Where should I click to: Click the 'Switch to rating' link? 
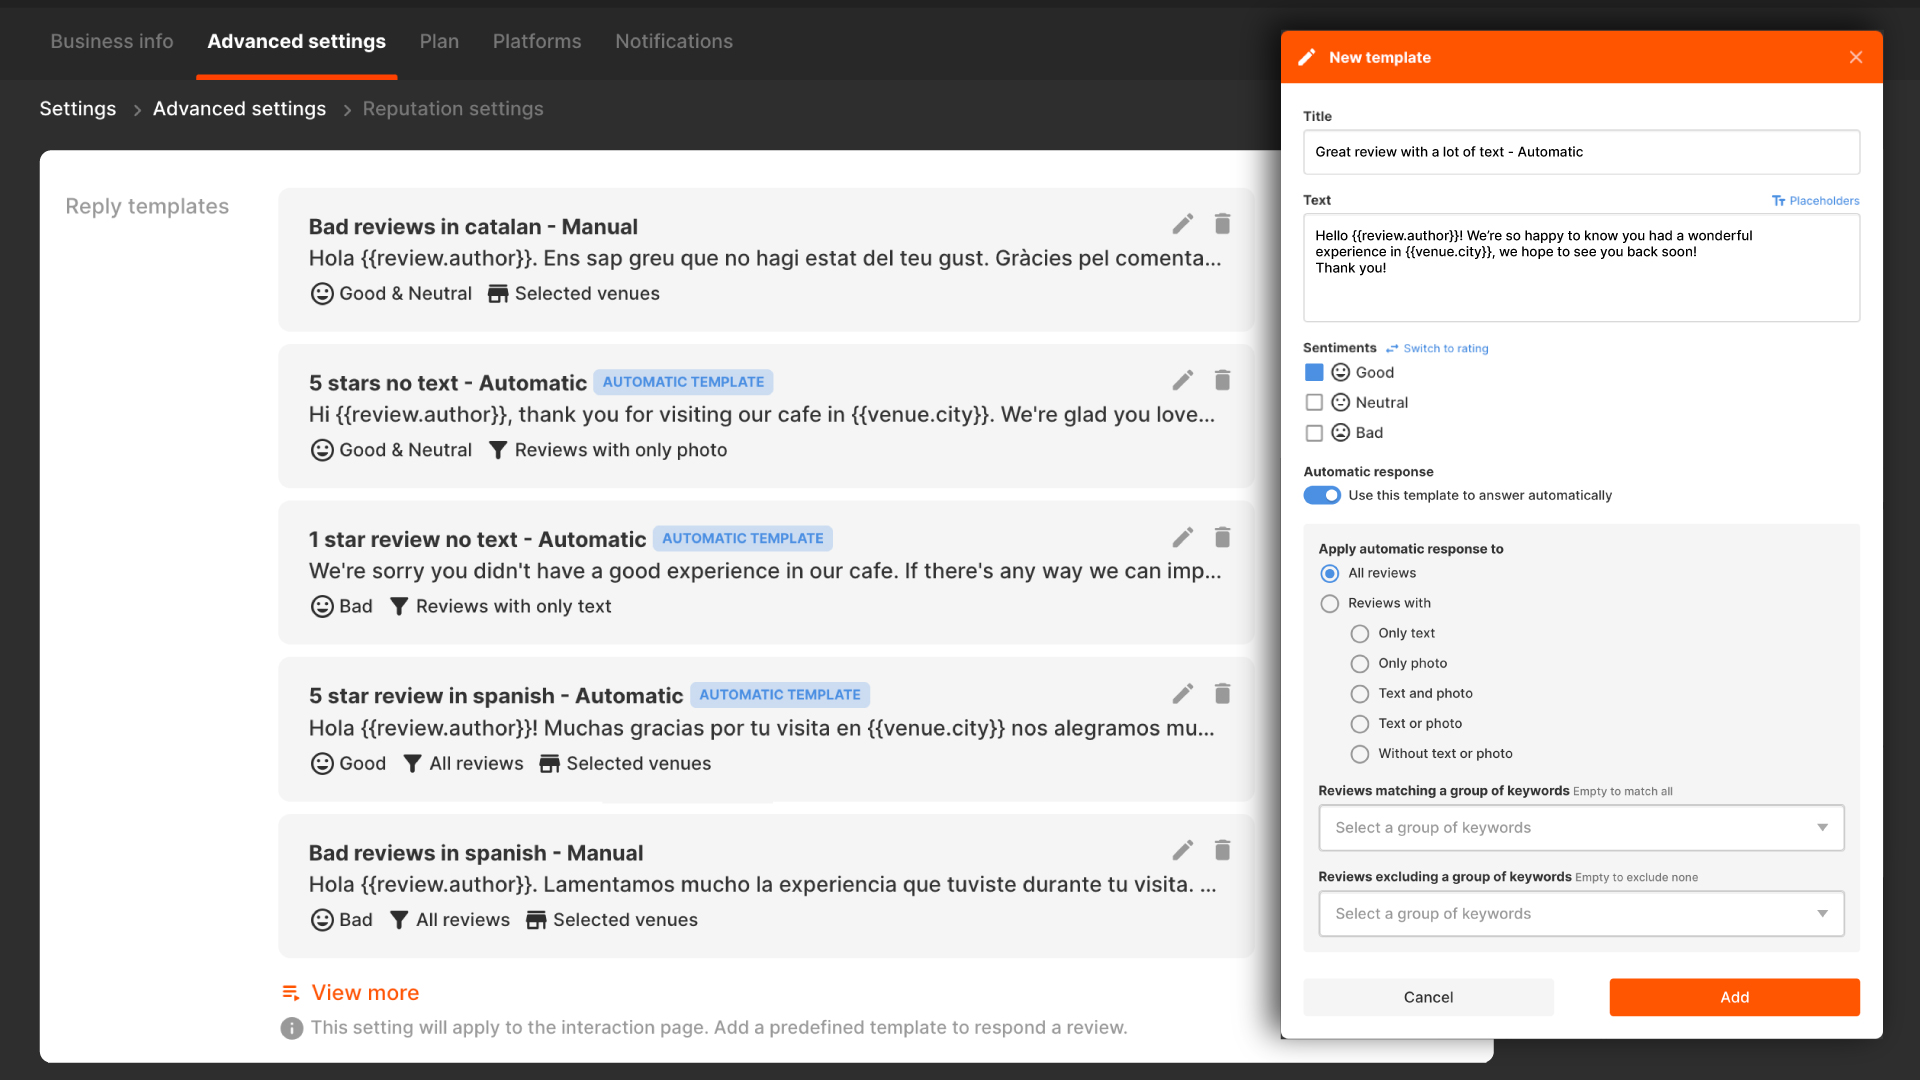[x=1445, y=349]
